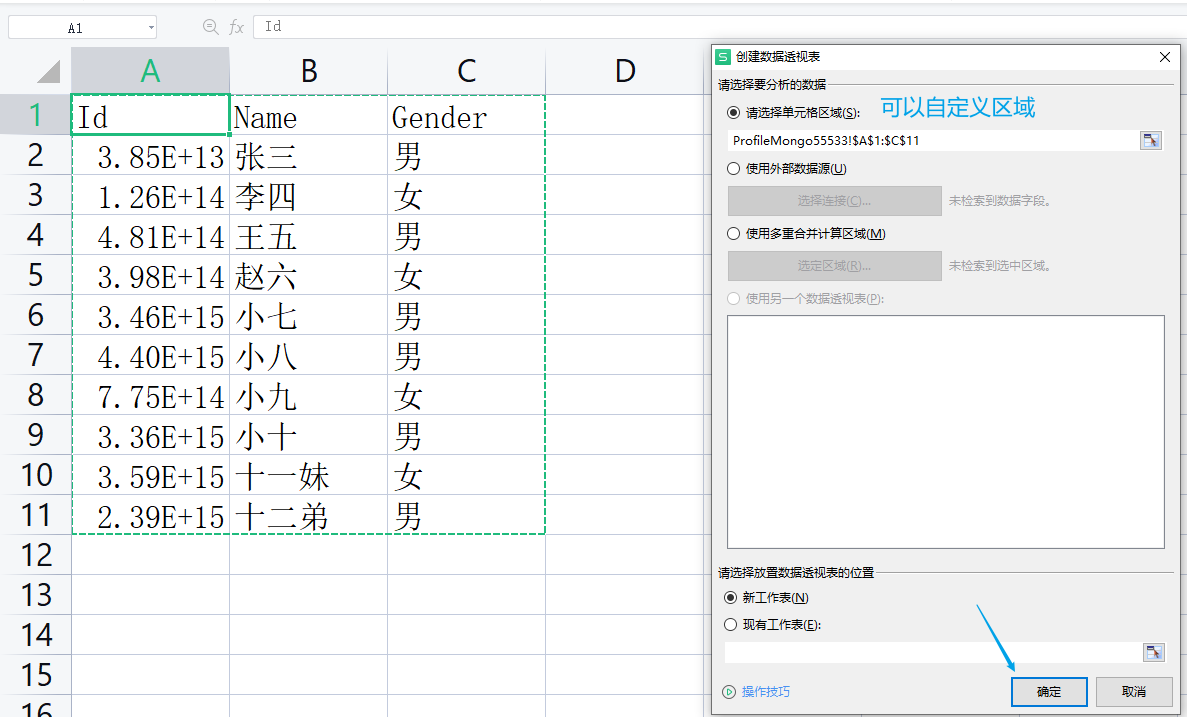Select the 新工作表 radio option
The width and height of the screenshot is (1187, 717).
[731, 597]
